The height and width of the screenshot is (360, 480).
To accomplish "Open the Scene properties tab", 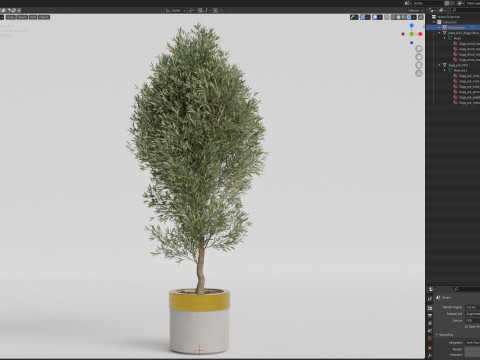I will pyautogui.click(x=430, y=330).
